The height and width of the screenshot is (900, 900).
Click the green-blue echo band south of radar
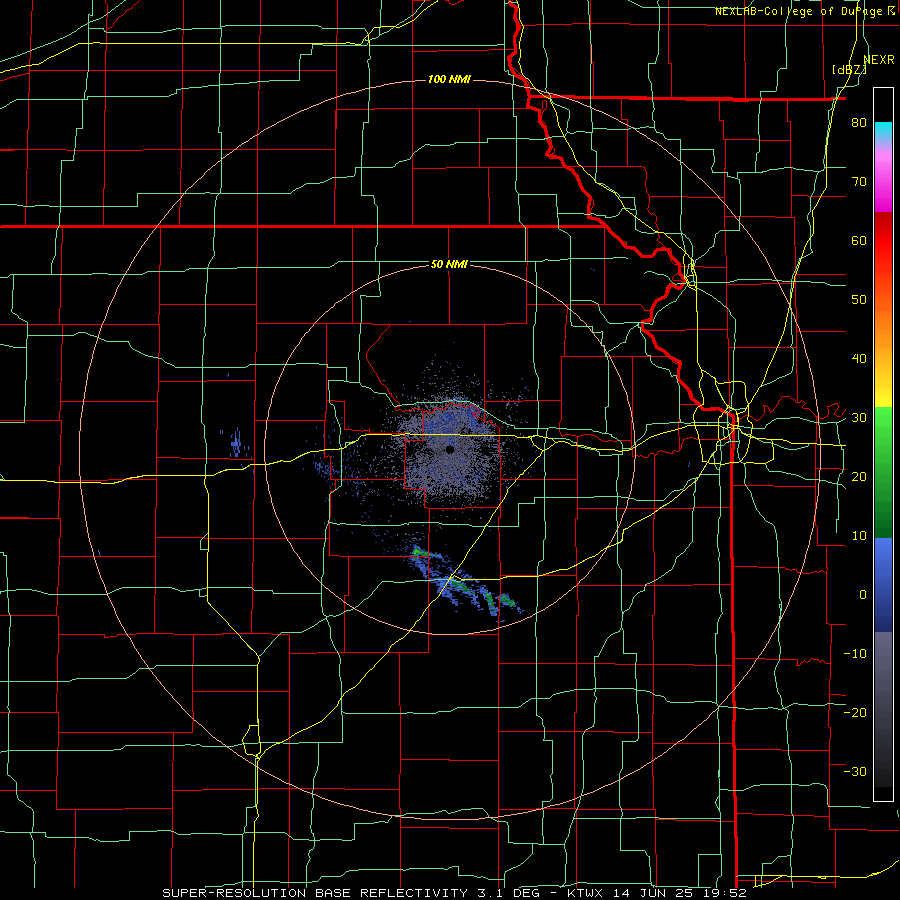[x=465, y=585]
